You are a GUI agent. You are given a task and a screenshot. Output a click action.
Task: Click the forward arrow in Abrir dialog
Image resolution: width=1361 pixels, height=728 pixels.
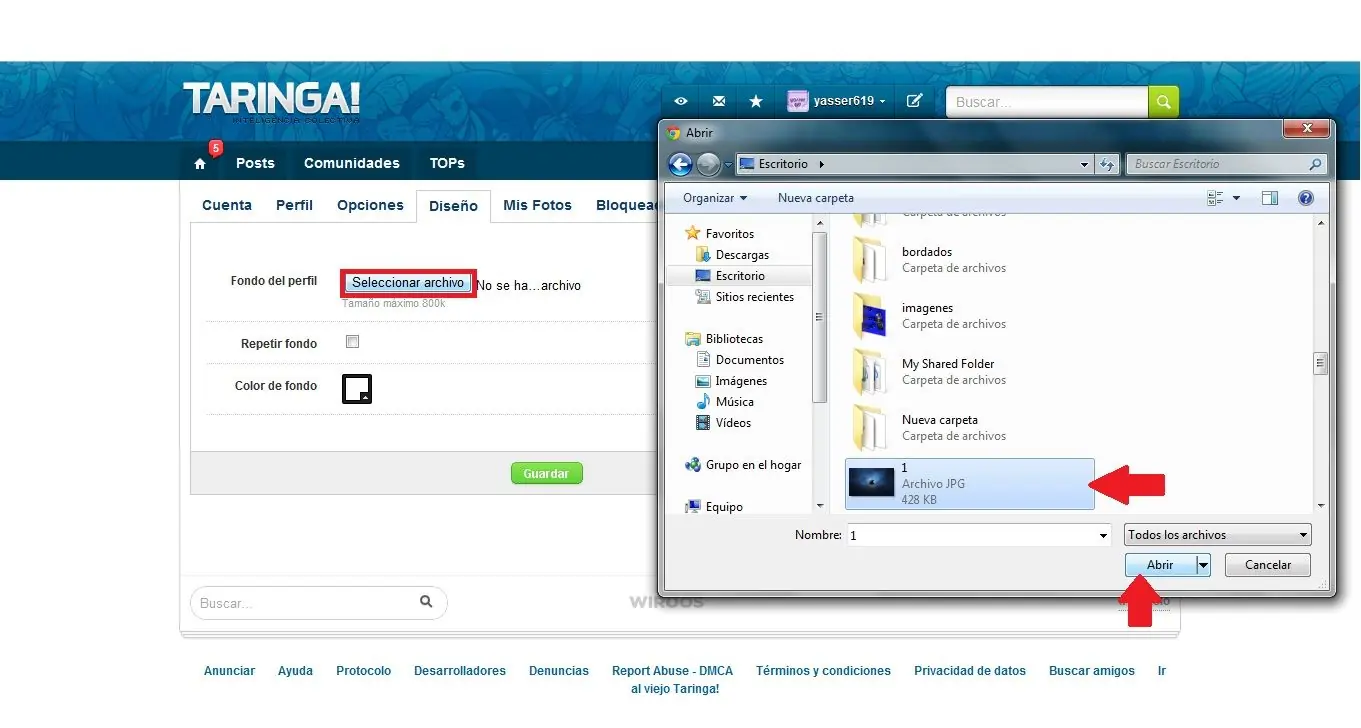coord(709,164)
